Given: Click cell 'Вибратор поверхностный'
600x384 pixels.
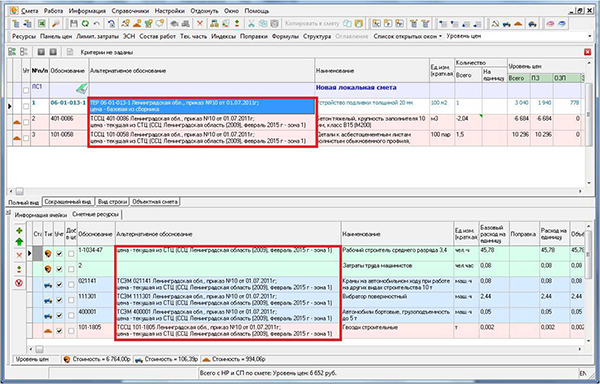Looking at the screenshot, I should pyautogui.click(x=397, y=300).
